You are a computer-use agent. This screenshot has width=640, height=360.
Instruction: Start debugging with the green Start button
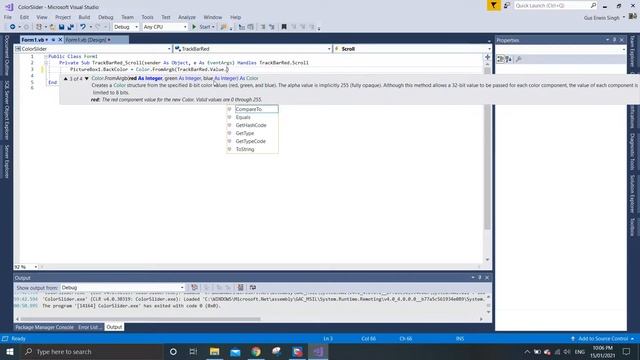coord(202,27)
